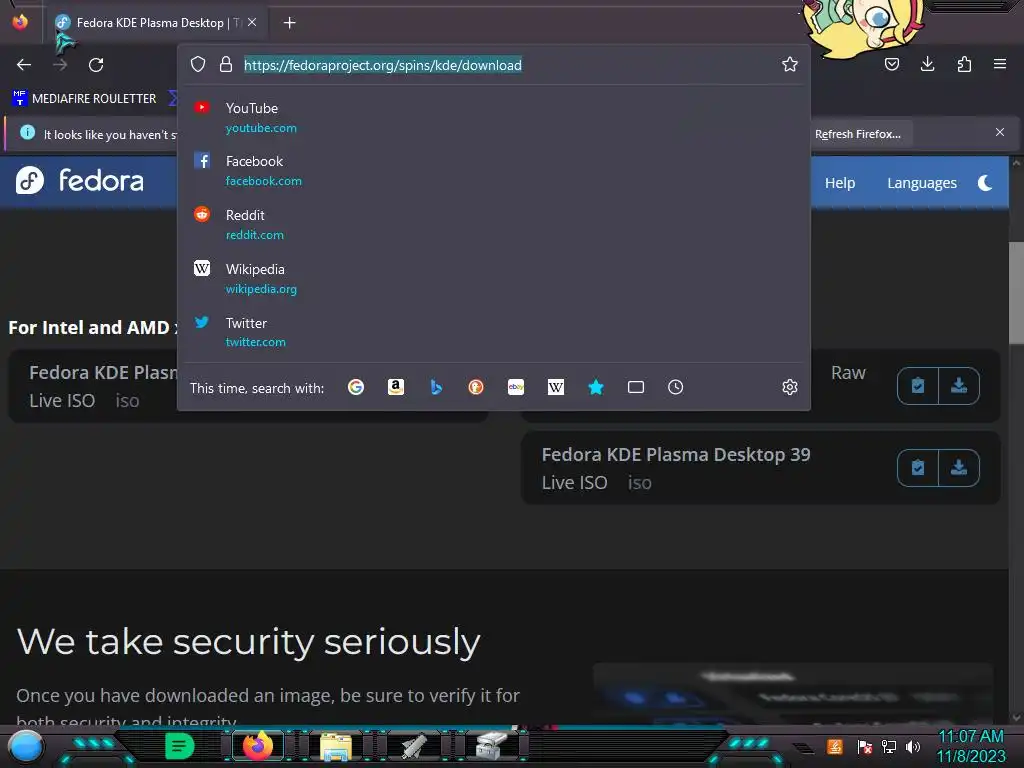Open the green notes taskbar app
The image size is (1024, 768).
180,746
